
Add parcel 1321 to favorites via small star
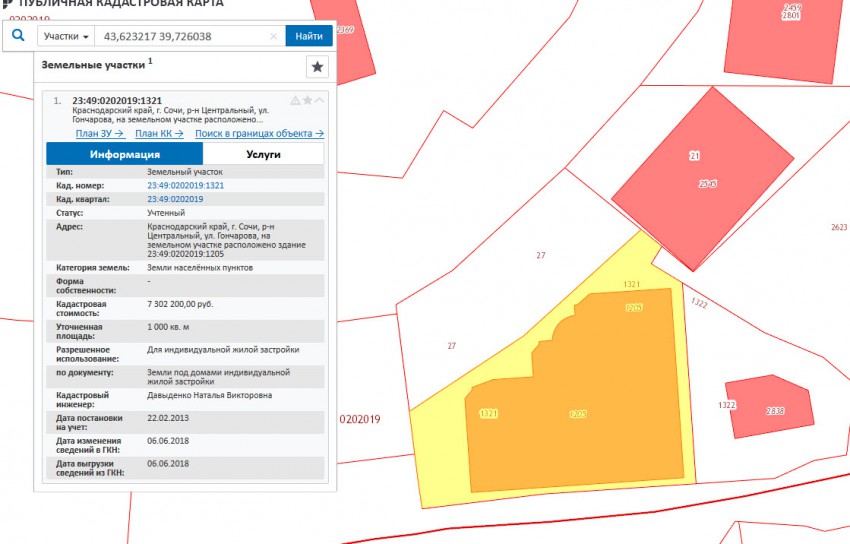click(x=308, y=100)
